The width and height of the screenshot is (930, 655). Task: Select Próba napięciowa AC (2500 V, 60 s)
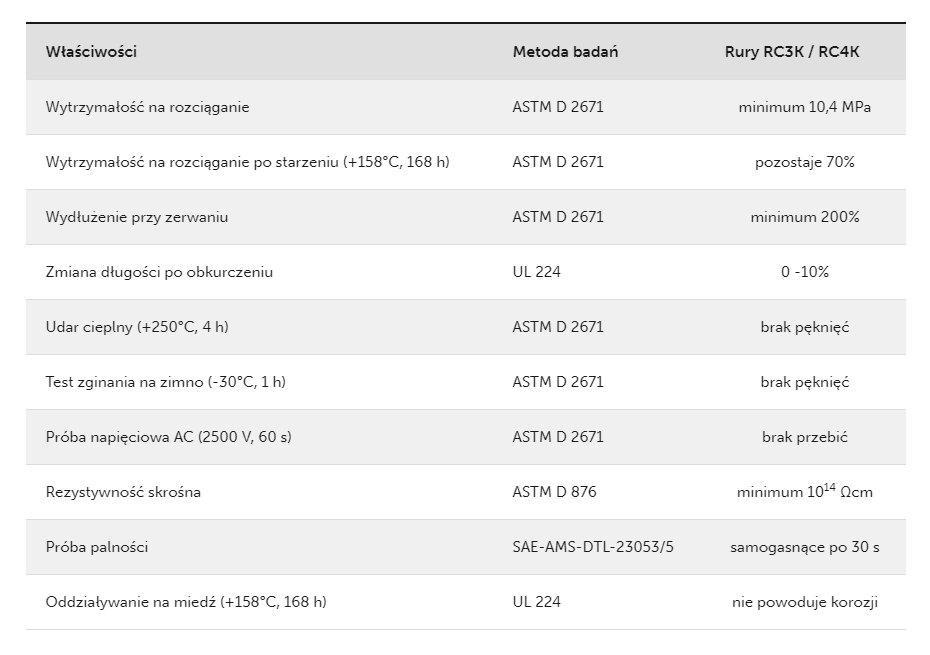click(x=168, y=437)
